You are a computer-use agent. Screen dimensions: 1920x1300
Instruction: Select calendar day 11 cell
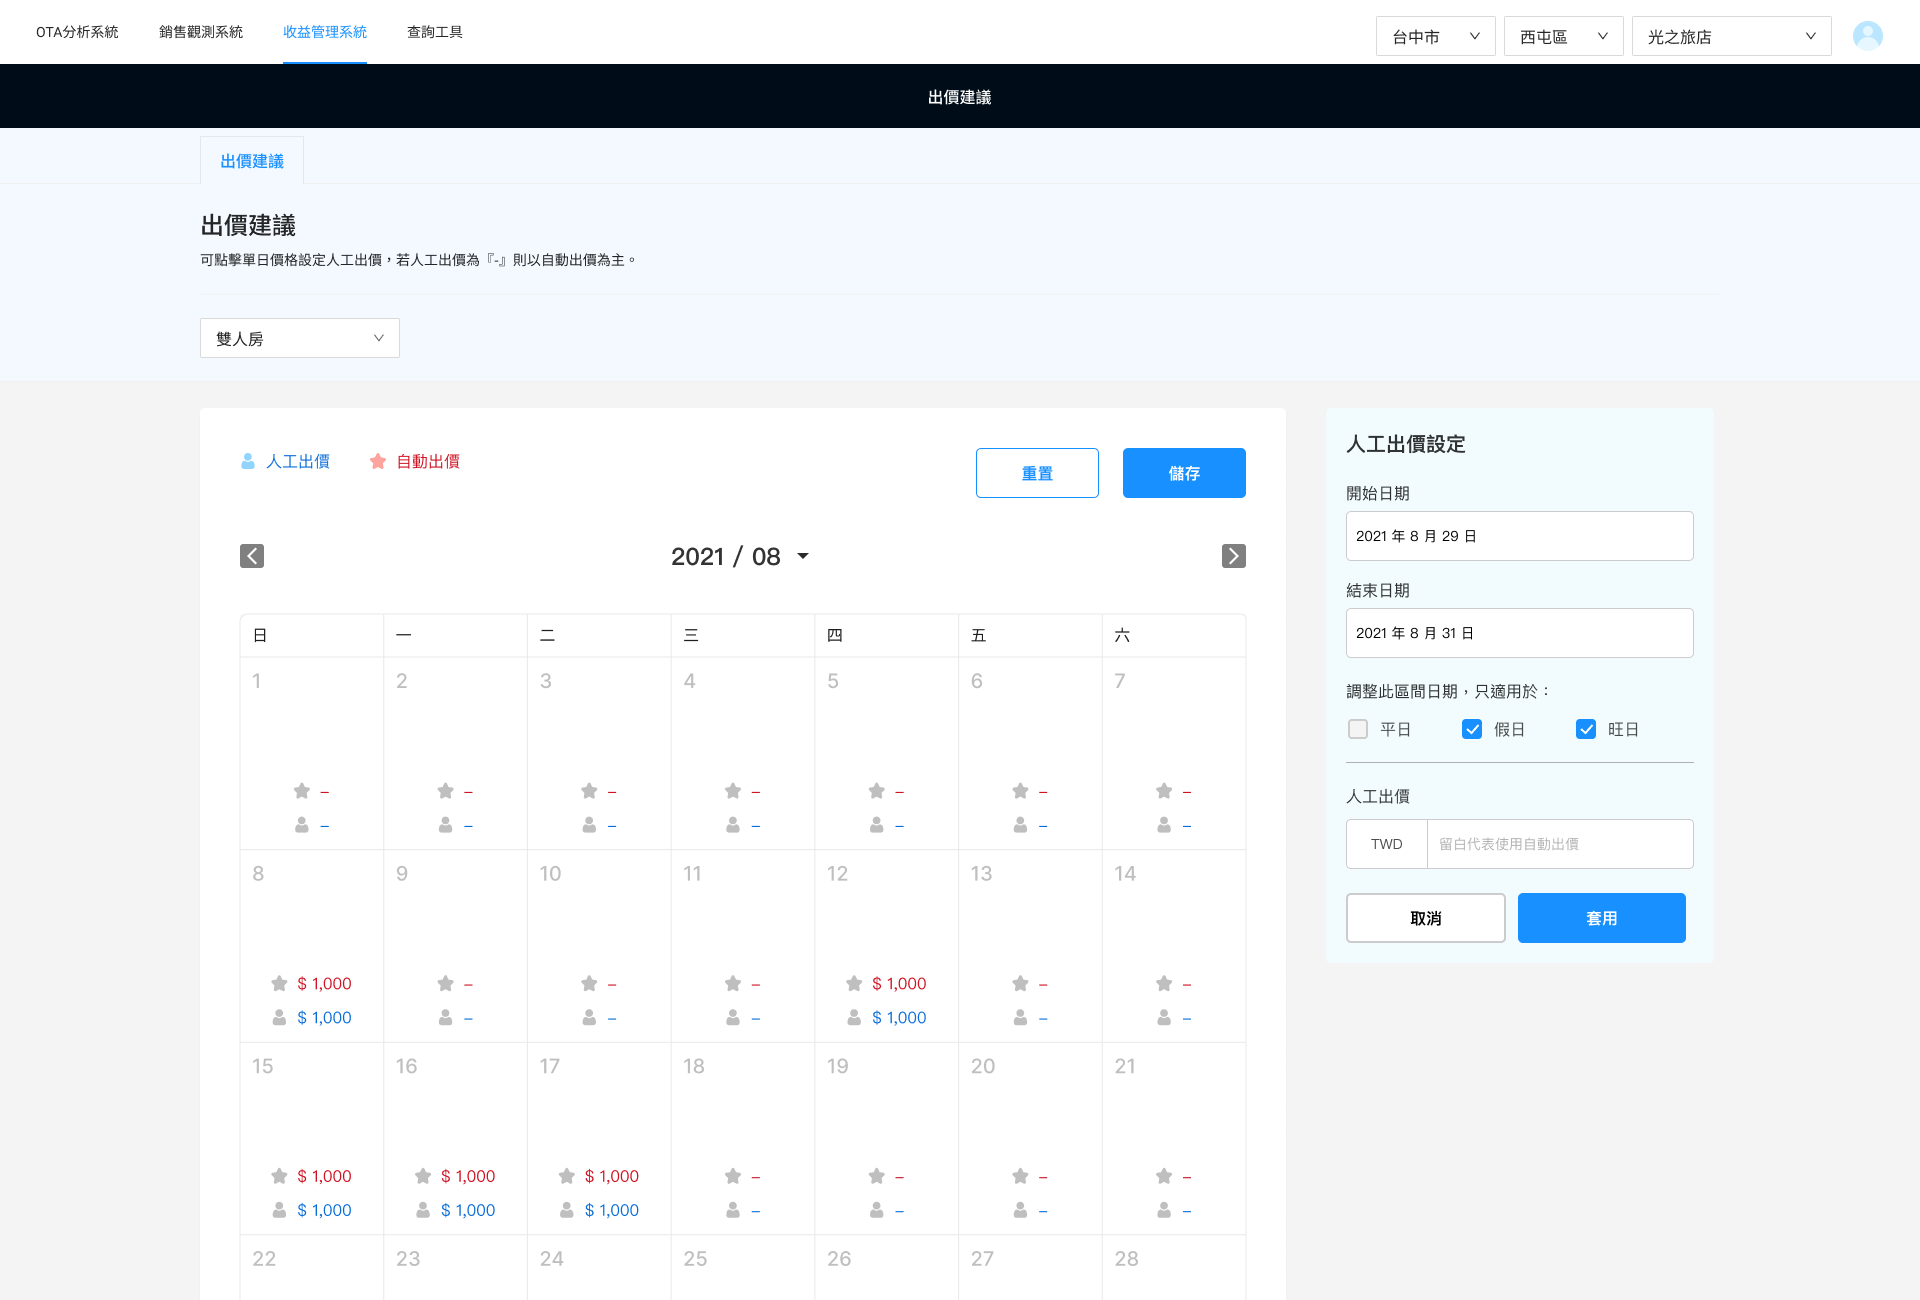[x=743, y=946]
